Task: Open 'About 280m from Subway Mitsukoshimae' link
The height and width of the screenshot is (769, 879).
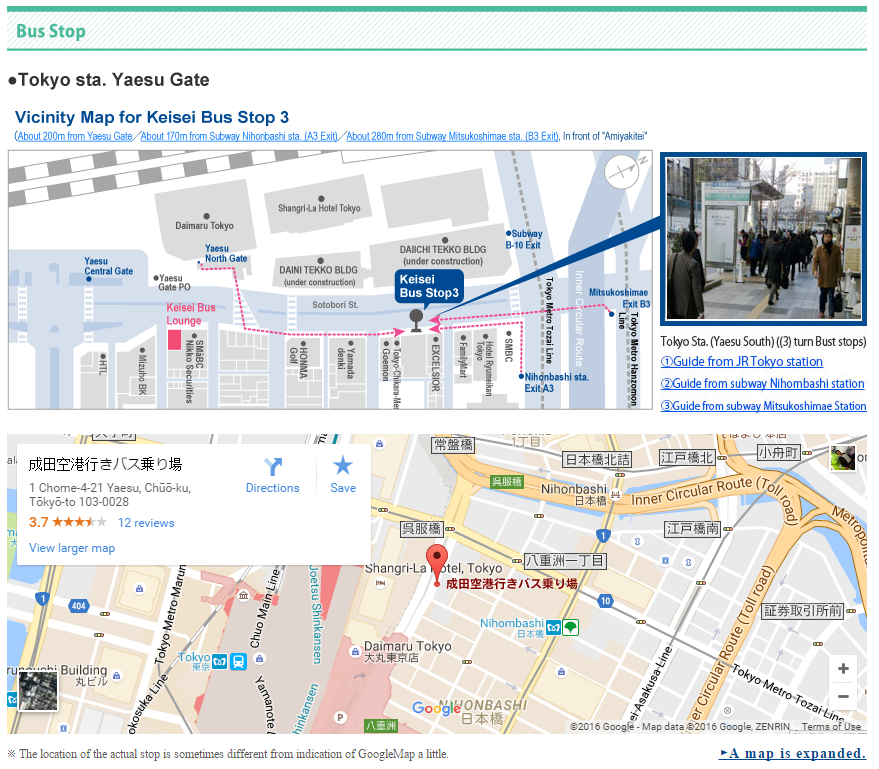Action: 452,136
